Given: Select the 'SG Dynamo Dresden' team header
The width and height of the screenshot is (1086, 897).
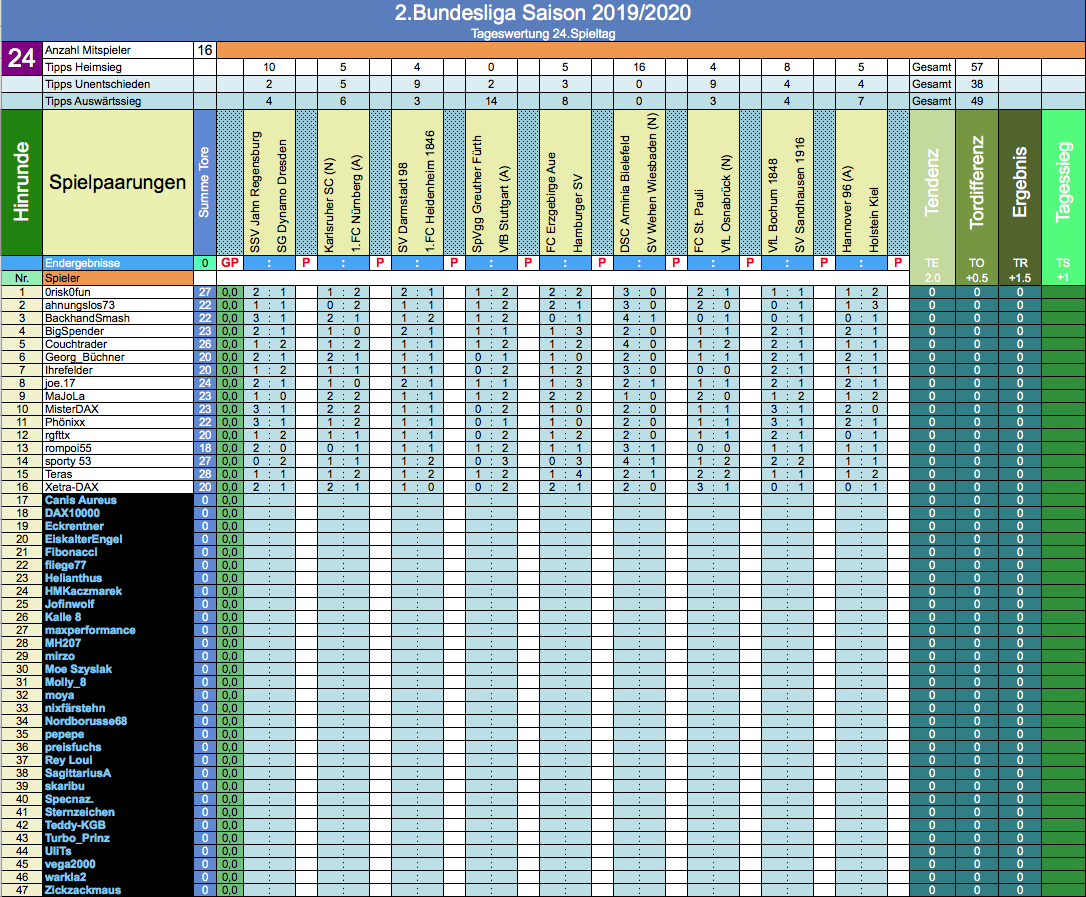Looking at the screenshot, I should (x=282, y=196).
